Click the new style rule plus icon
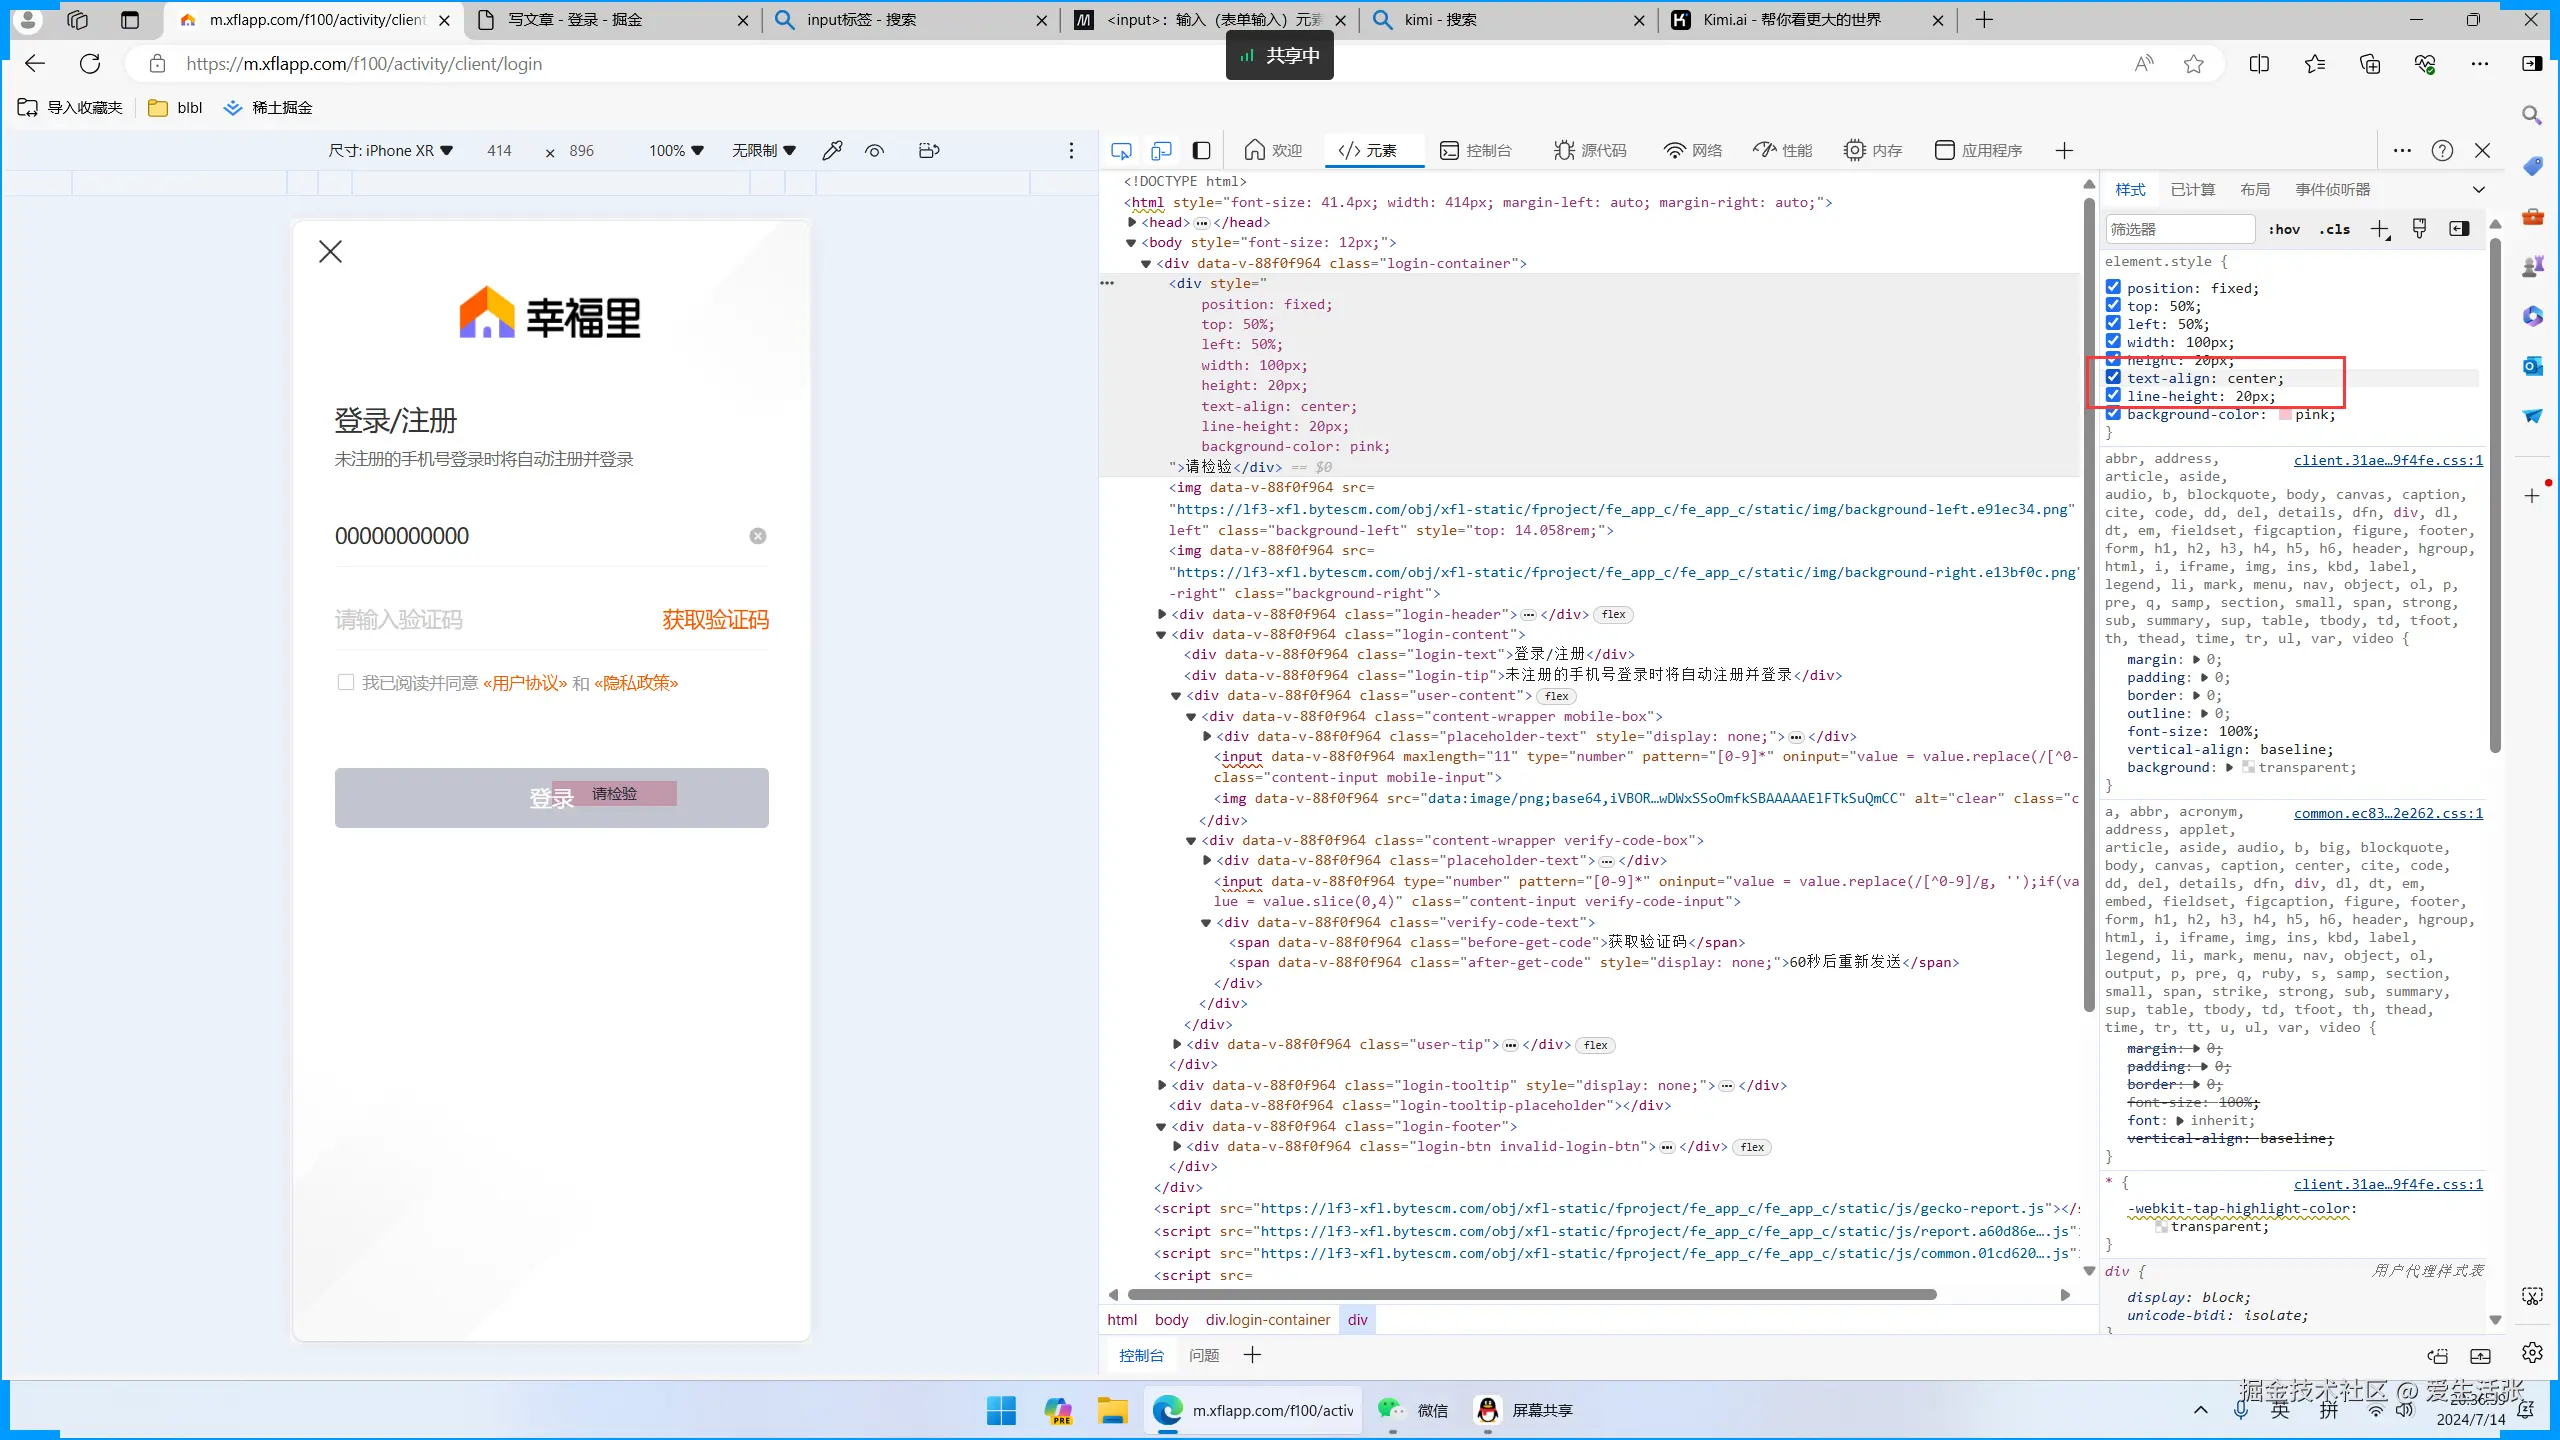This screenshot has width=2560, height=1440. click(2379, 229)
